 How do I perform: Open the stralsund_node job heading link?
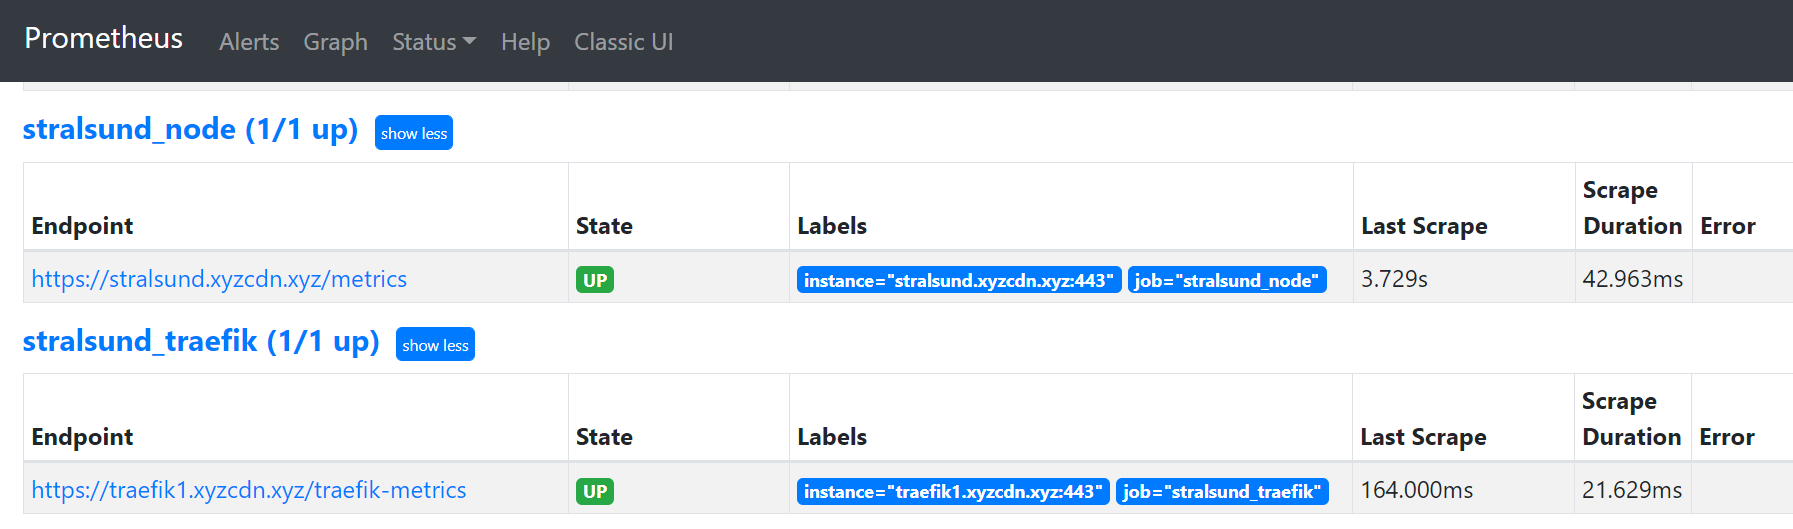pos(190,129)
